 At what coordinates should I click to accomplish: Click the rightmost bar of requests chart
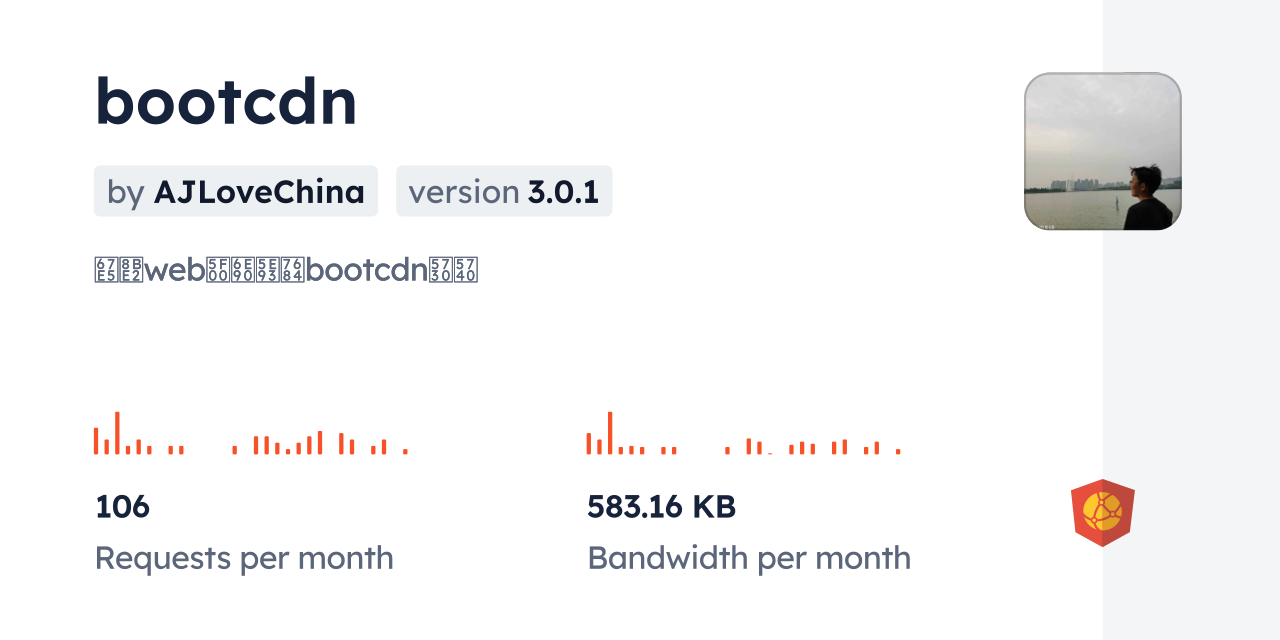[x=405, y=452]
